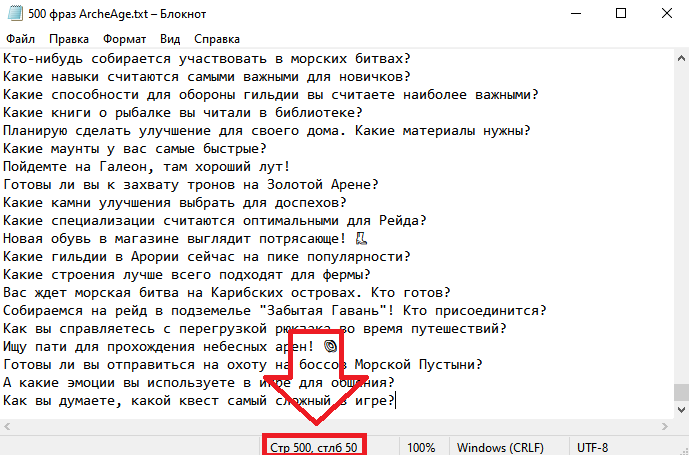Image resolution: width=689 pixels, height=455 pixels.
Task: Click the vertical scrollbar thumb
Action: coord(680,390)
